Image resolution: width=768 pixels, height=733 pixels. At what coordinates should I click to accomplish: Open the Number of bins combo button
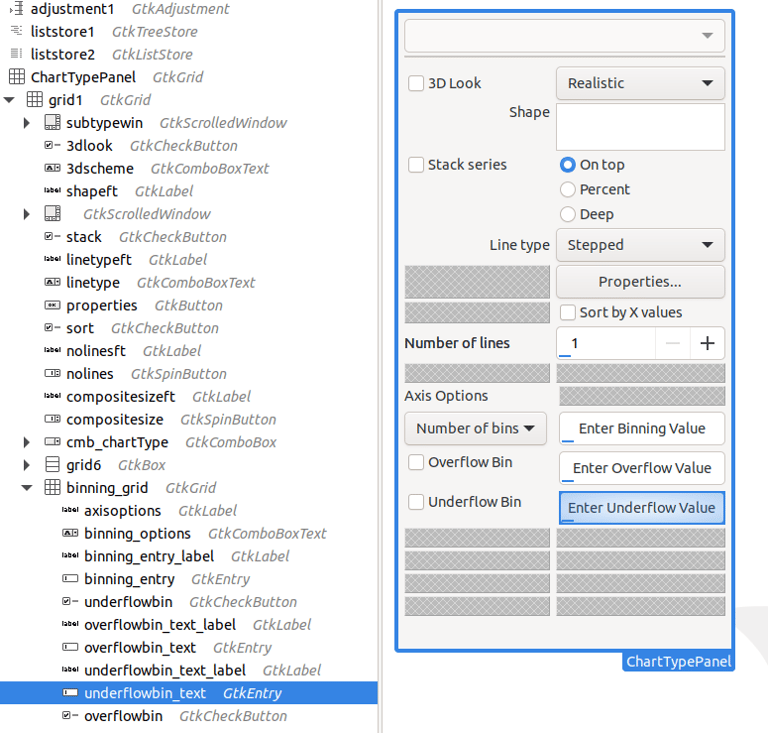point(475,428)
